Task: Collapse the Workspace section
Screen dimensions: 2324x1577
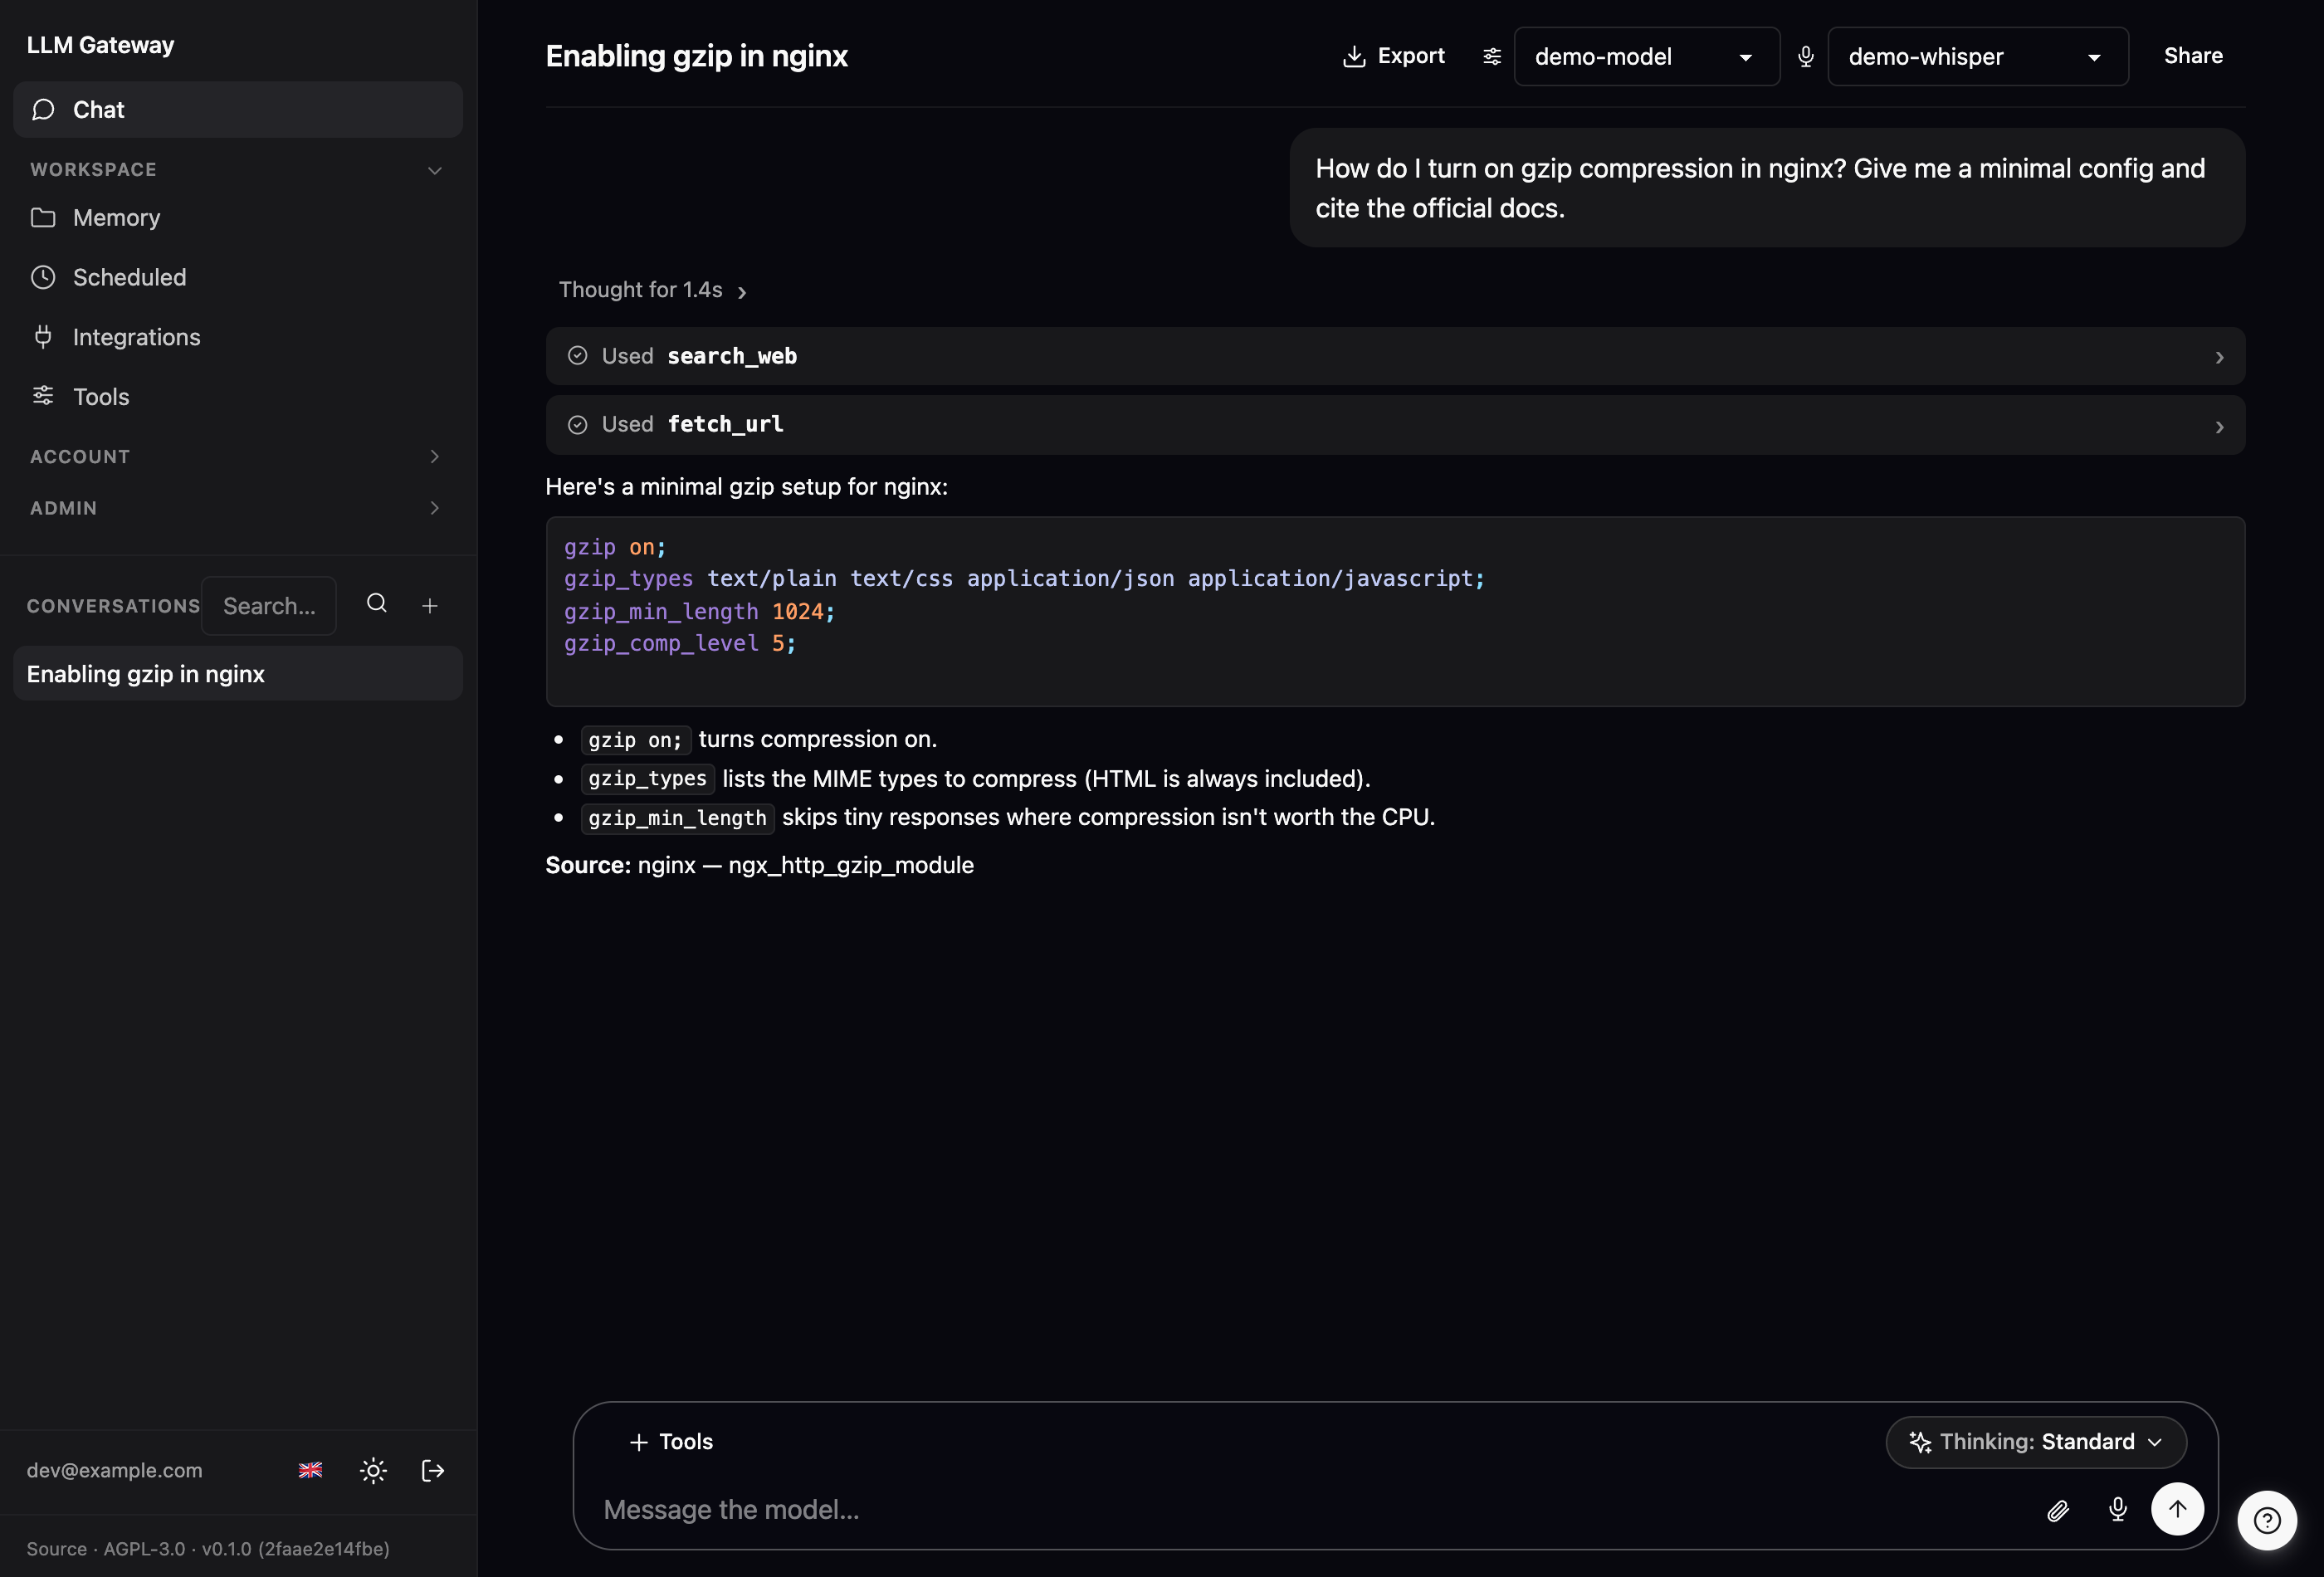Action: (x=237, y=170)
